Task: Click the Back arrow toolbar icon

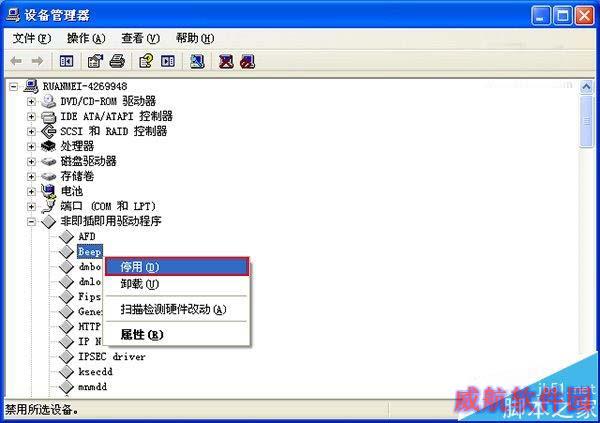Action: [16, 61]
